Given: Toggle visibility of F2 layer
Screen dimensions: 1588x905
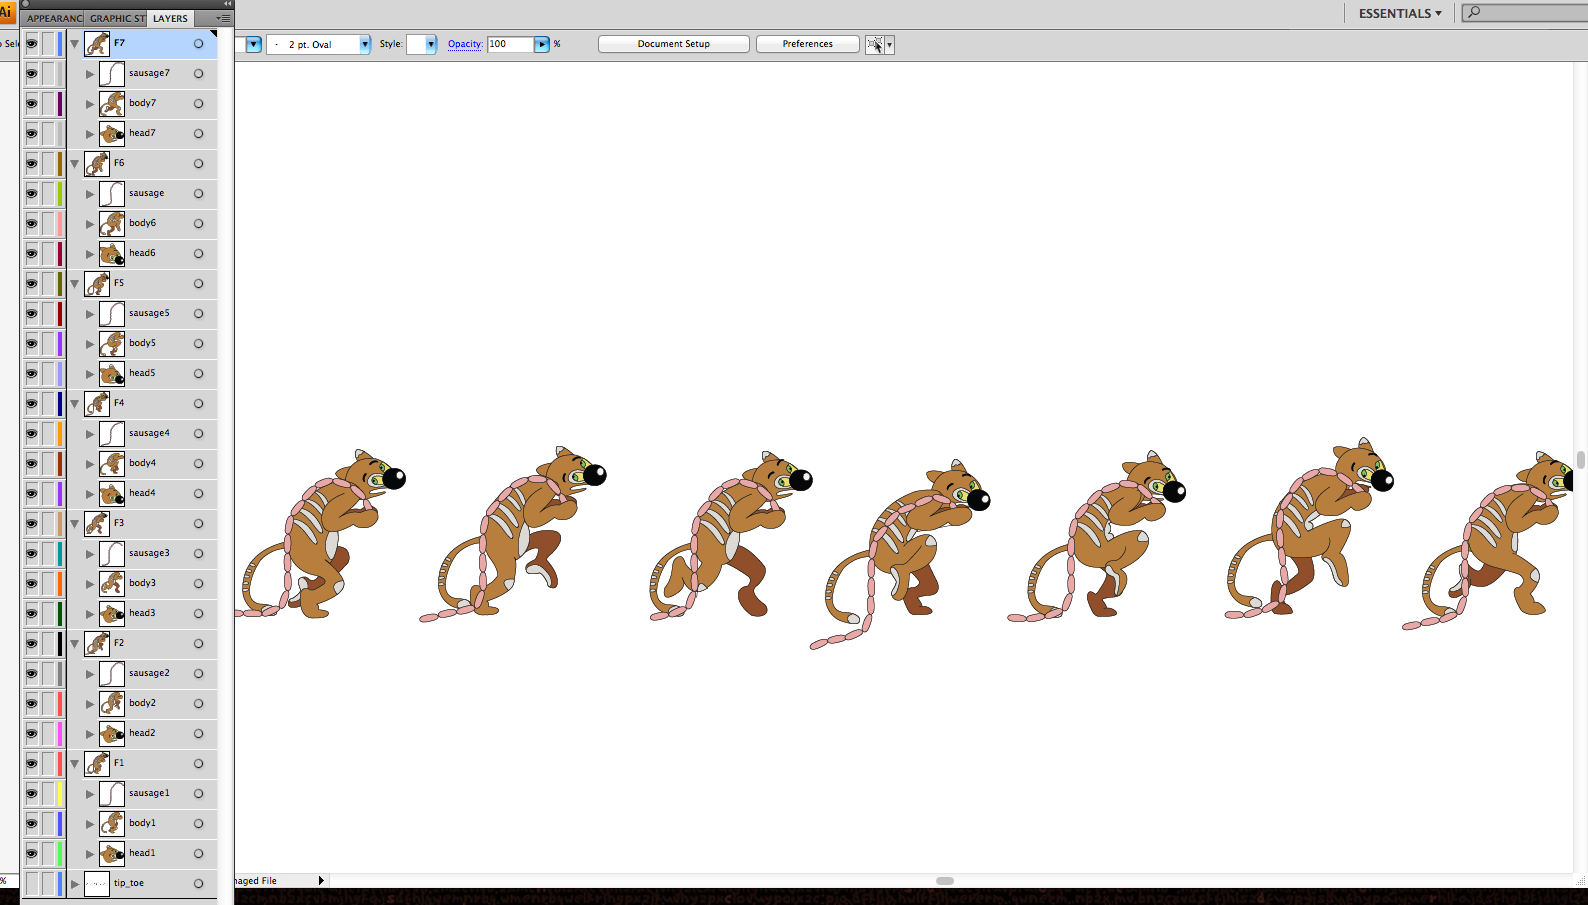Looking at the screenshot, I should click(x=32, y=644).
